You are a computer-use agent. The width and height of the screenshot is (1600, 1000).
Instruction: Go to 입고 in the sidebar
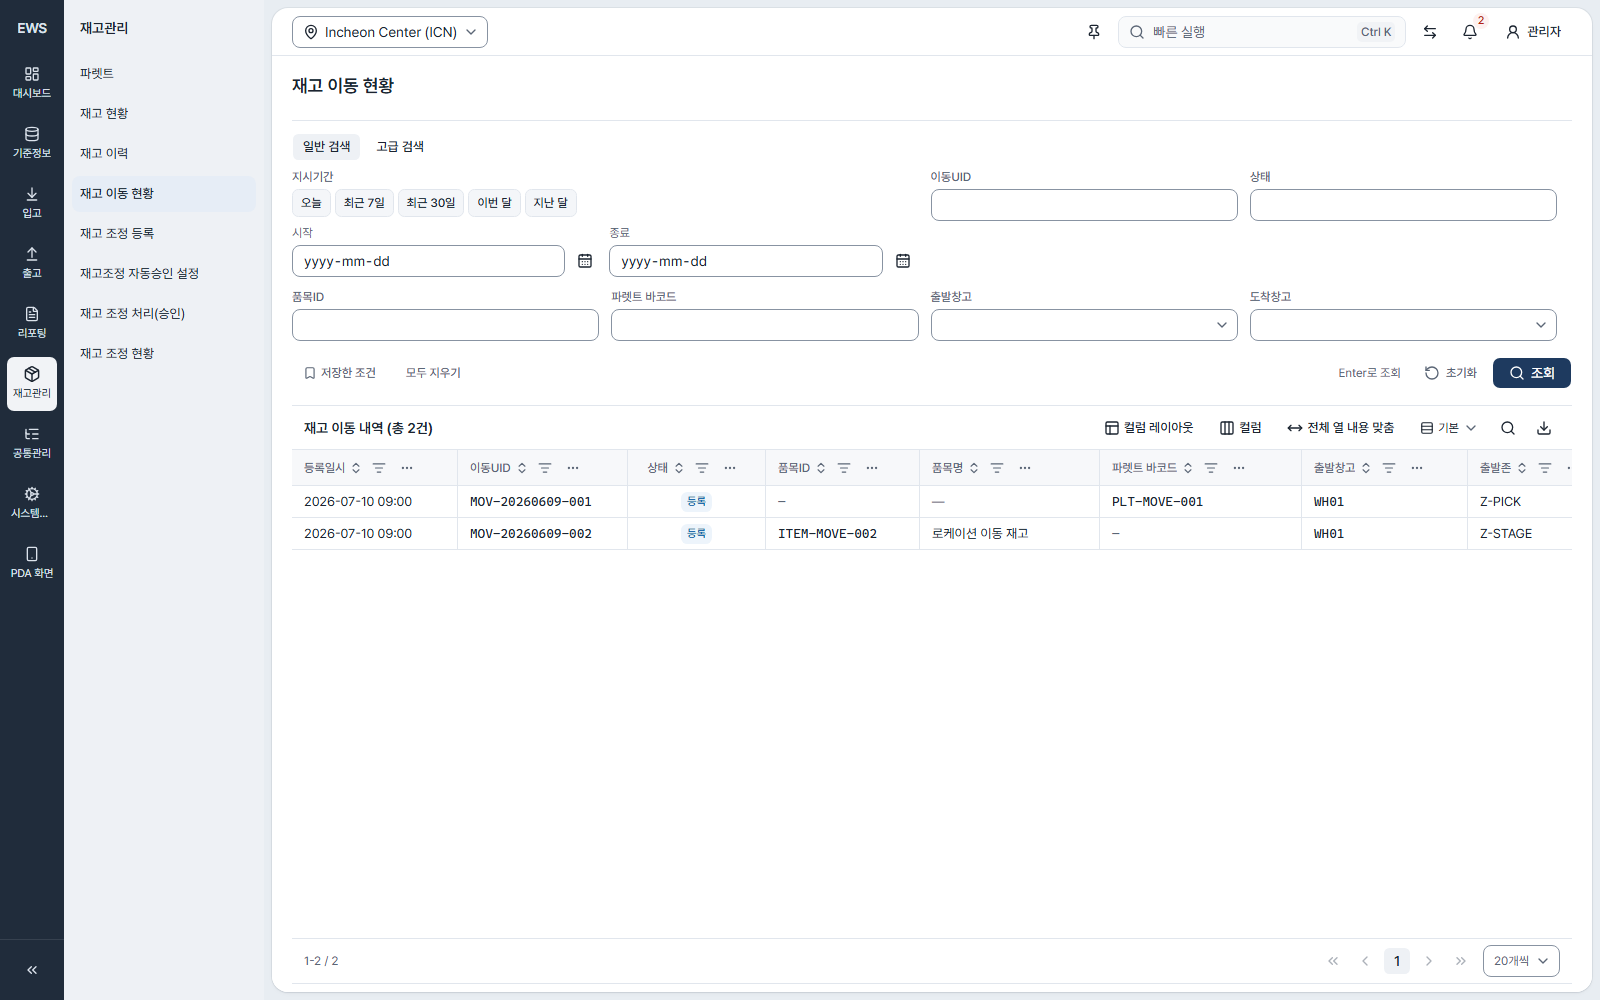pyautogui.click(x=32, y=203)
